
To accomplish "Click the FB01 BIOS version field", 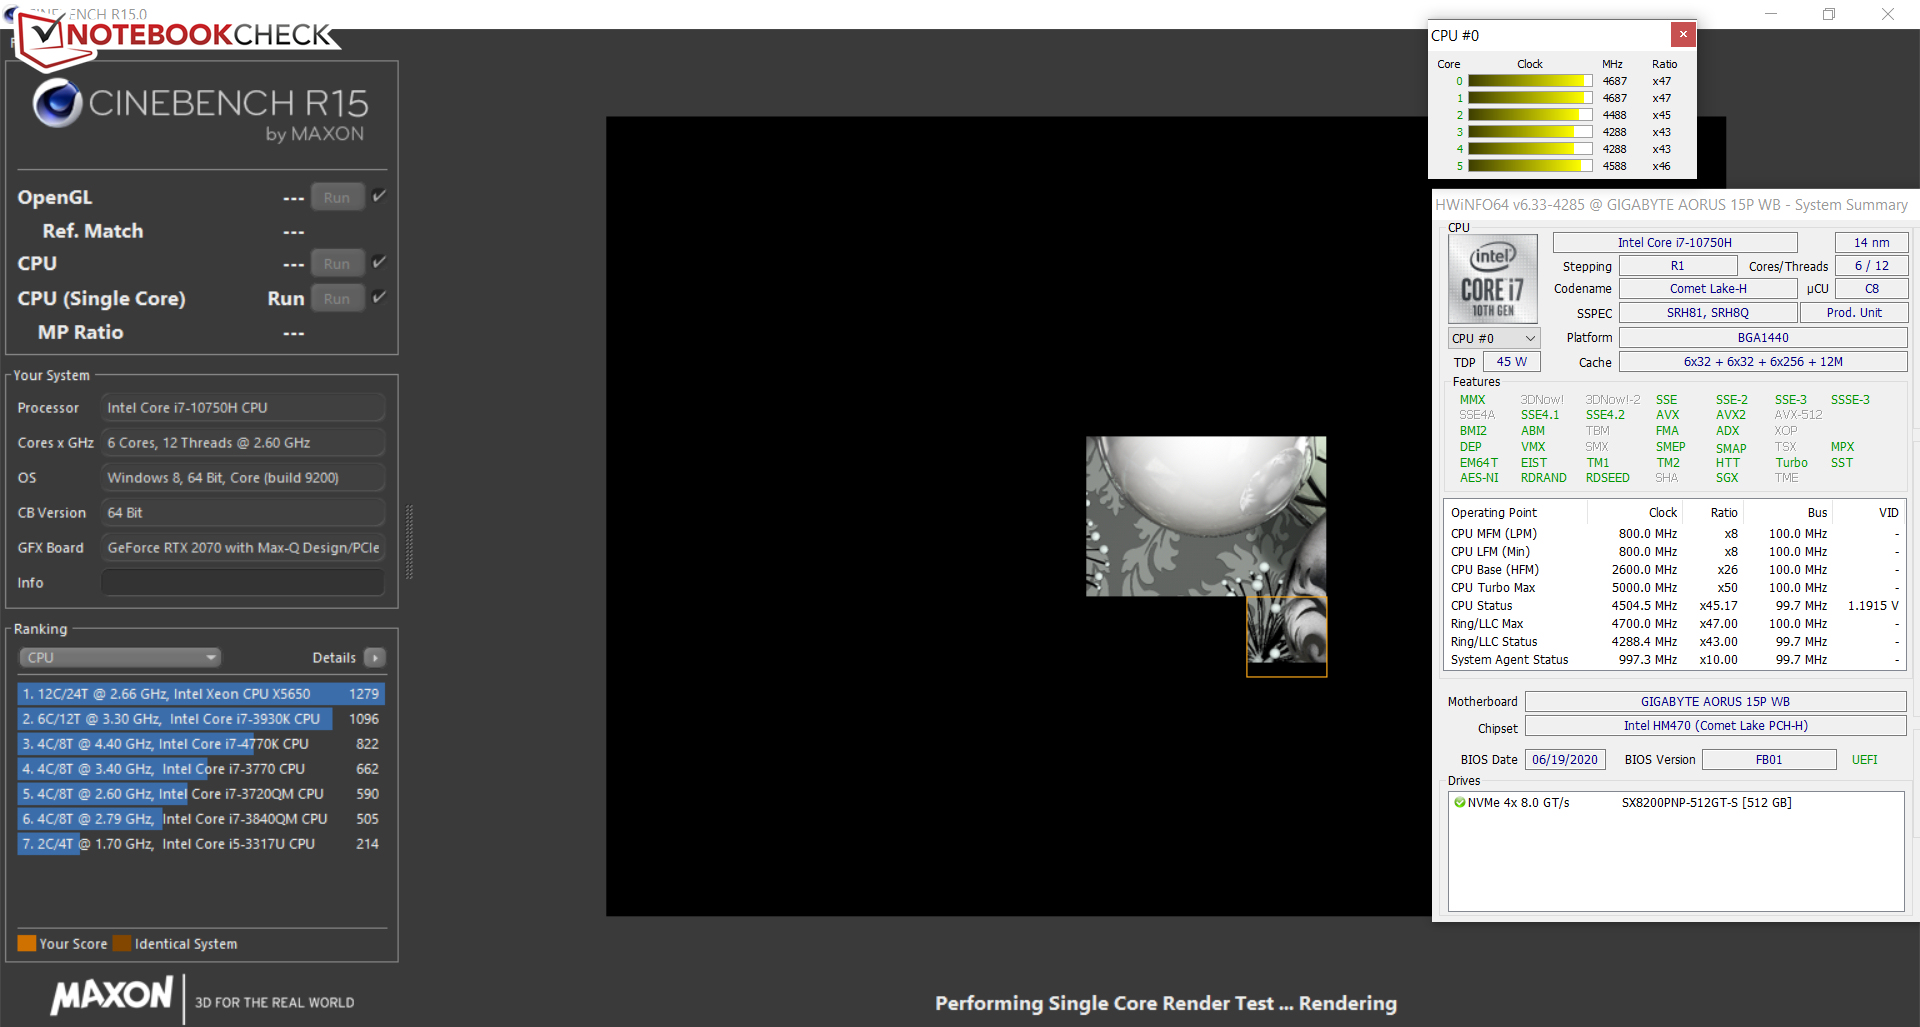I will (x=1769, y=759).
